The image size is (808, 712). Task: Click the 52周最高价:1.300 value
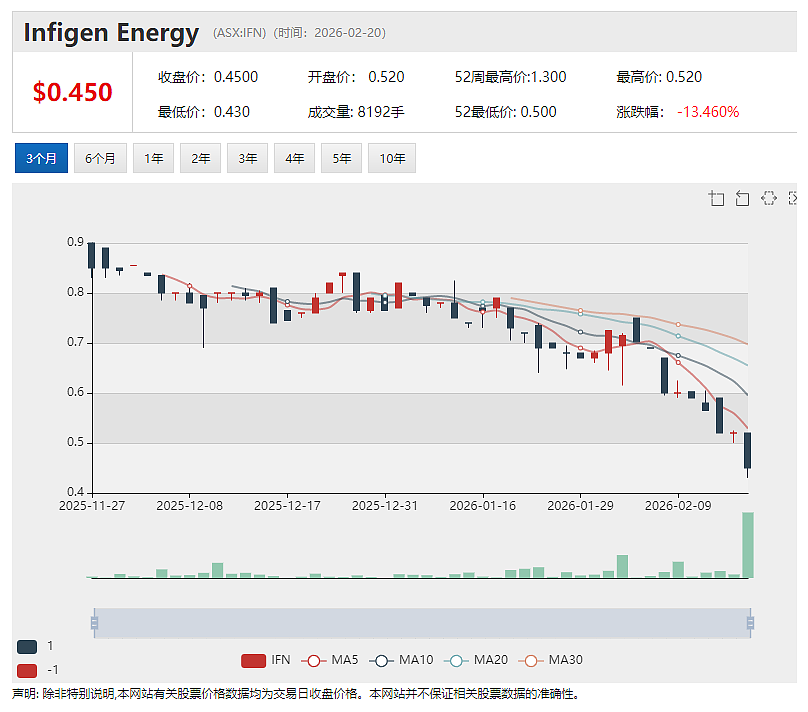[x=510, y=77]
